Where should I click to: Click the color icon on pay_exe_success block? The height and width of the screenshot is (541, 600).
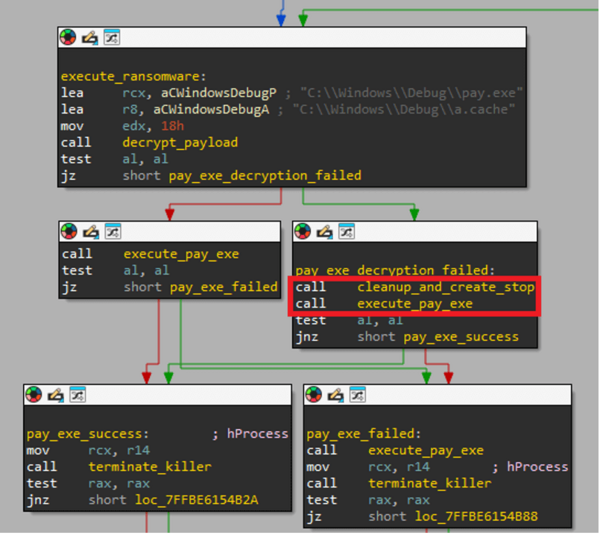click(34, 395)
